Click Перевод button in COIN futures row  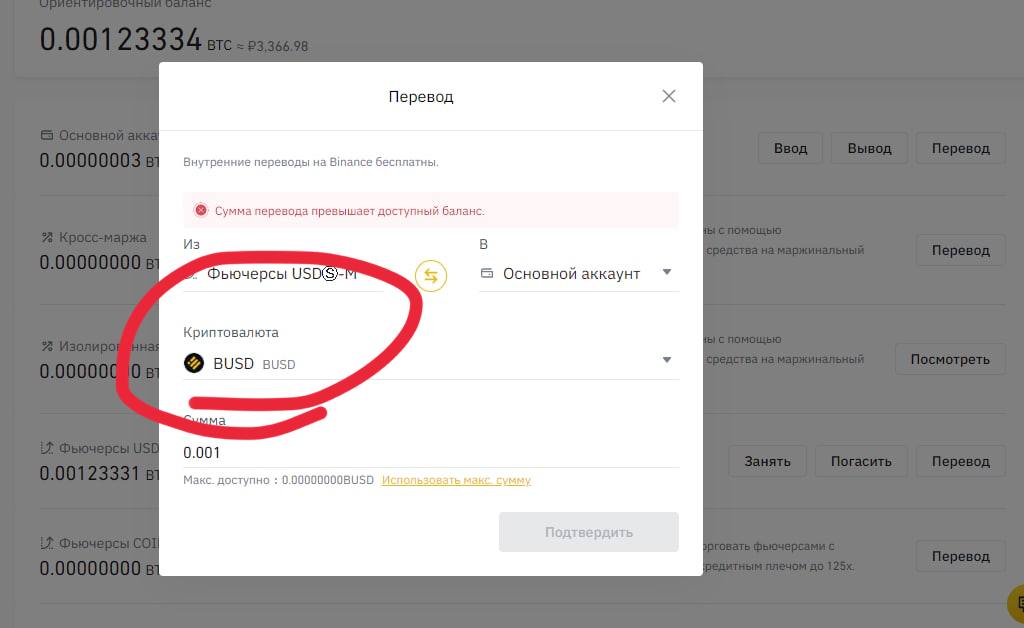960,556
